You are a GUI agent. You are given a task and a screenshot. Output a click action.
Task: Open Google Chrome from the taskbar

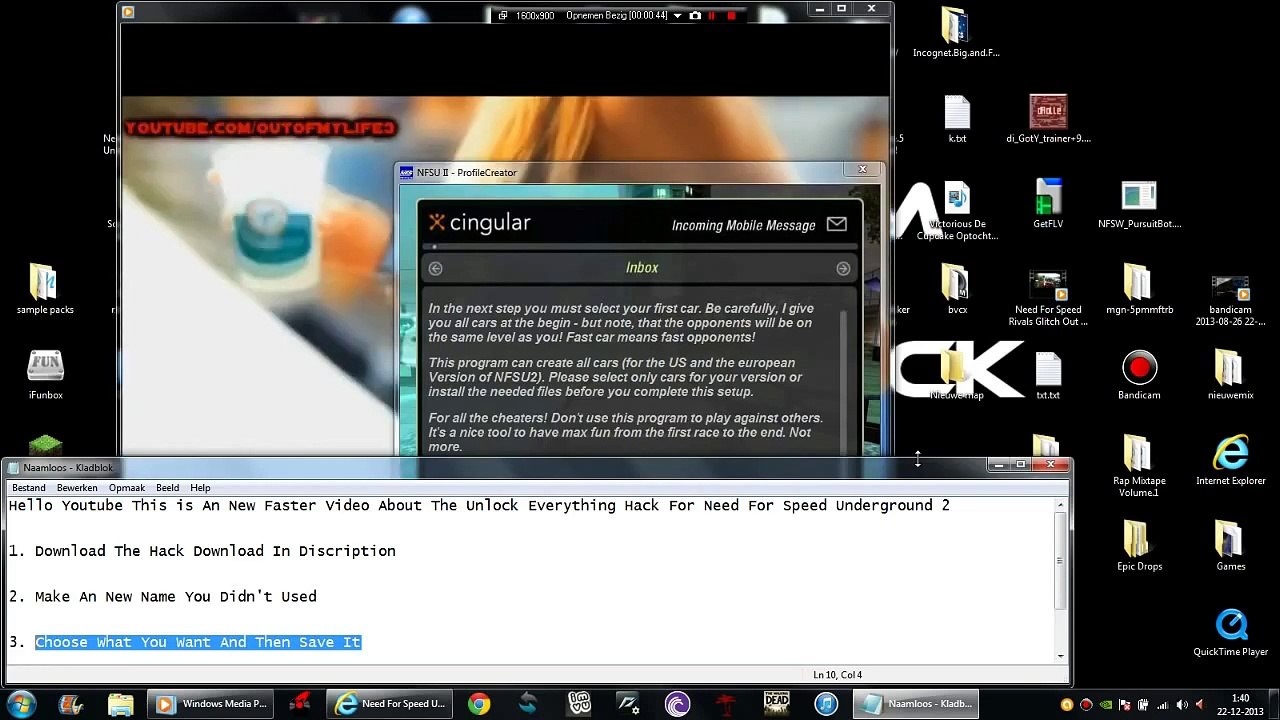coord(479,704)
